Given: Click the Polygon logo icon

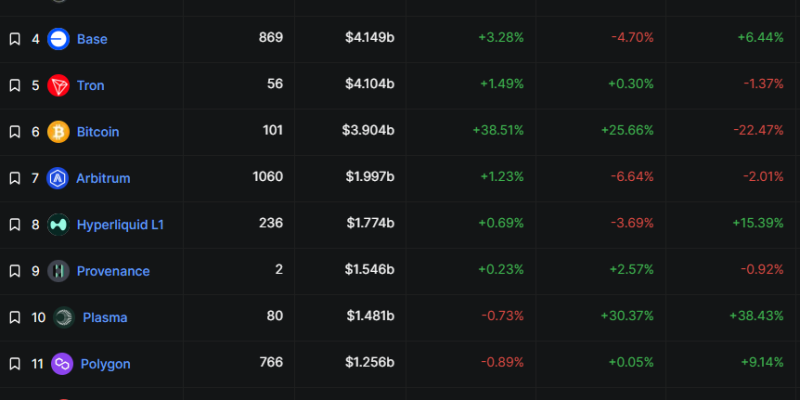Looking at the screenshot, I should 64,364.
